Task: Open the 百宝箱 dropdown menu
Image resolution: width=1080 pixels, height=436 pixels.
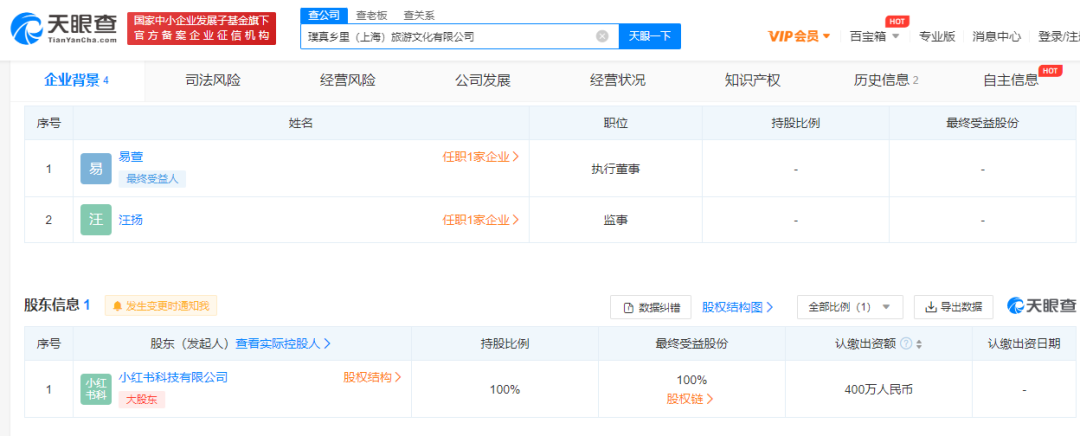Action: pyautogui.click(x=875, y=37)
